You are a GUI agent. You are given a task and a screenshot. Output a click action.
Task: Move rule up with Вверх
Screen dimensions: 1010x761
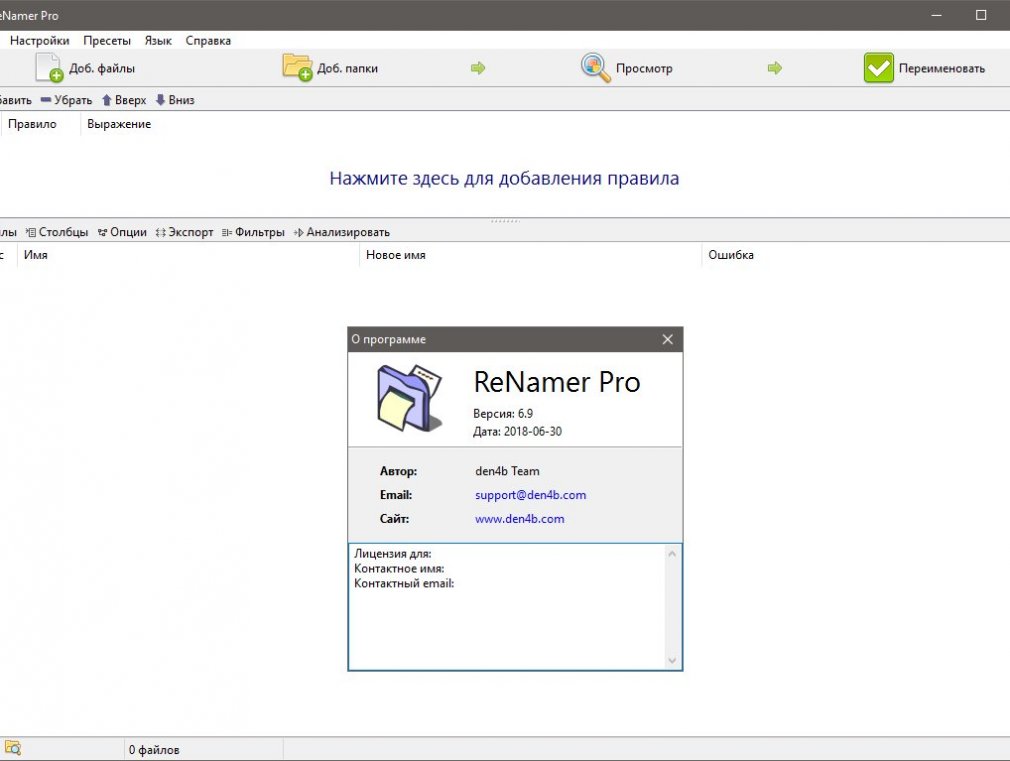point(124,100)
